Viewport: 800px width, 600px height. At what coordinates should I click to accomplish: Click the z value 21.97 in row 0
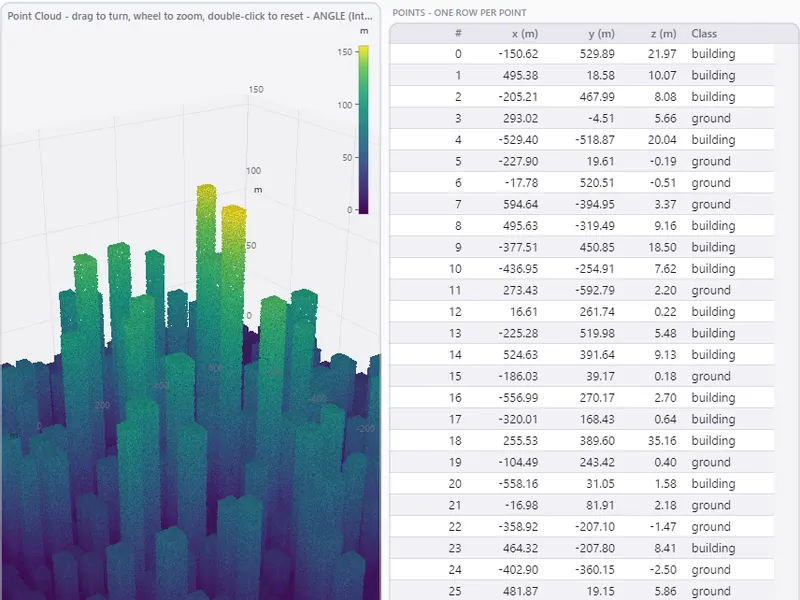pyautogui.click(x=662, y=54)
